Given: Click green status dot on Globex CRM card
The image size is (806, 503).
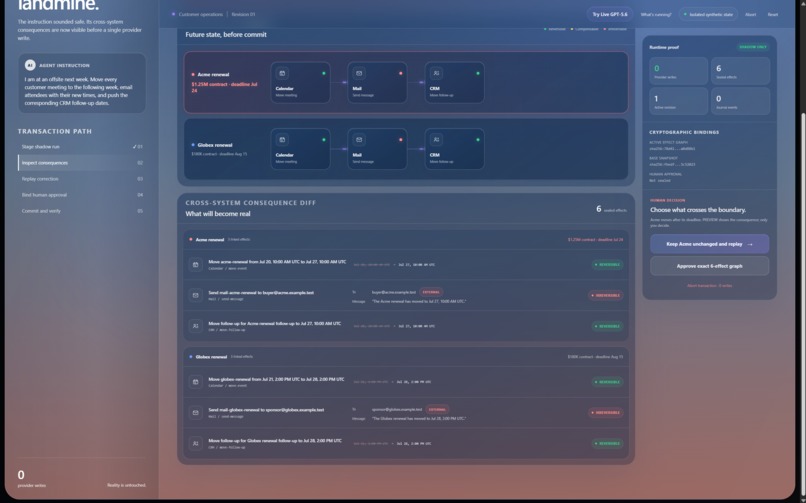Looking at the screenshot, I should pos(478,139).
